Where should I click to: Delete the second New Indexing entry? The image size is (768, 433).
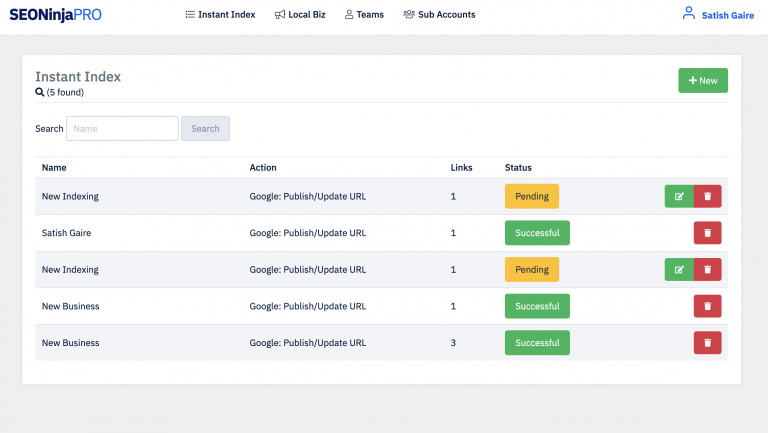point(707,269)
